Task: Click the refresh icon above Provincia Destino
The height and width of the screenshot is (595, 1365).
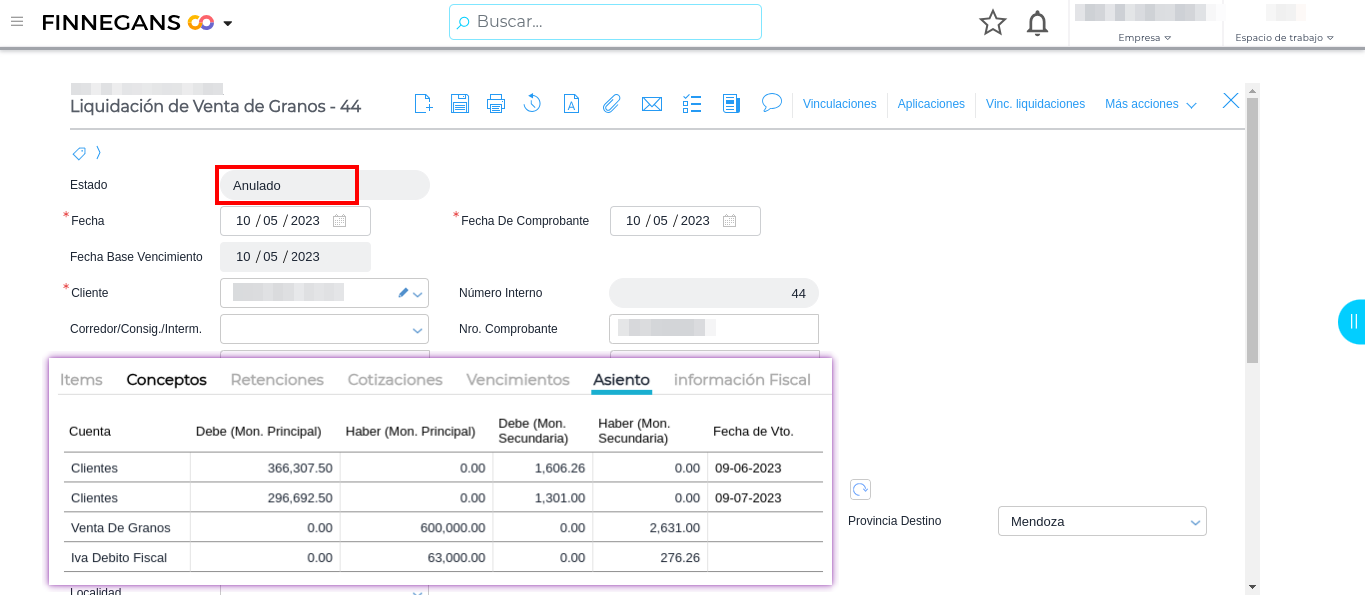Action: 860,489
